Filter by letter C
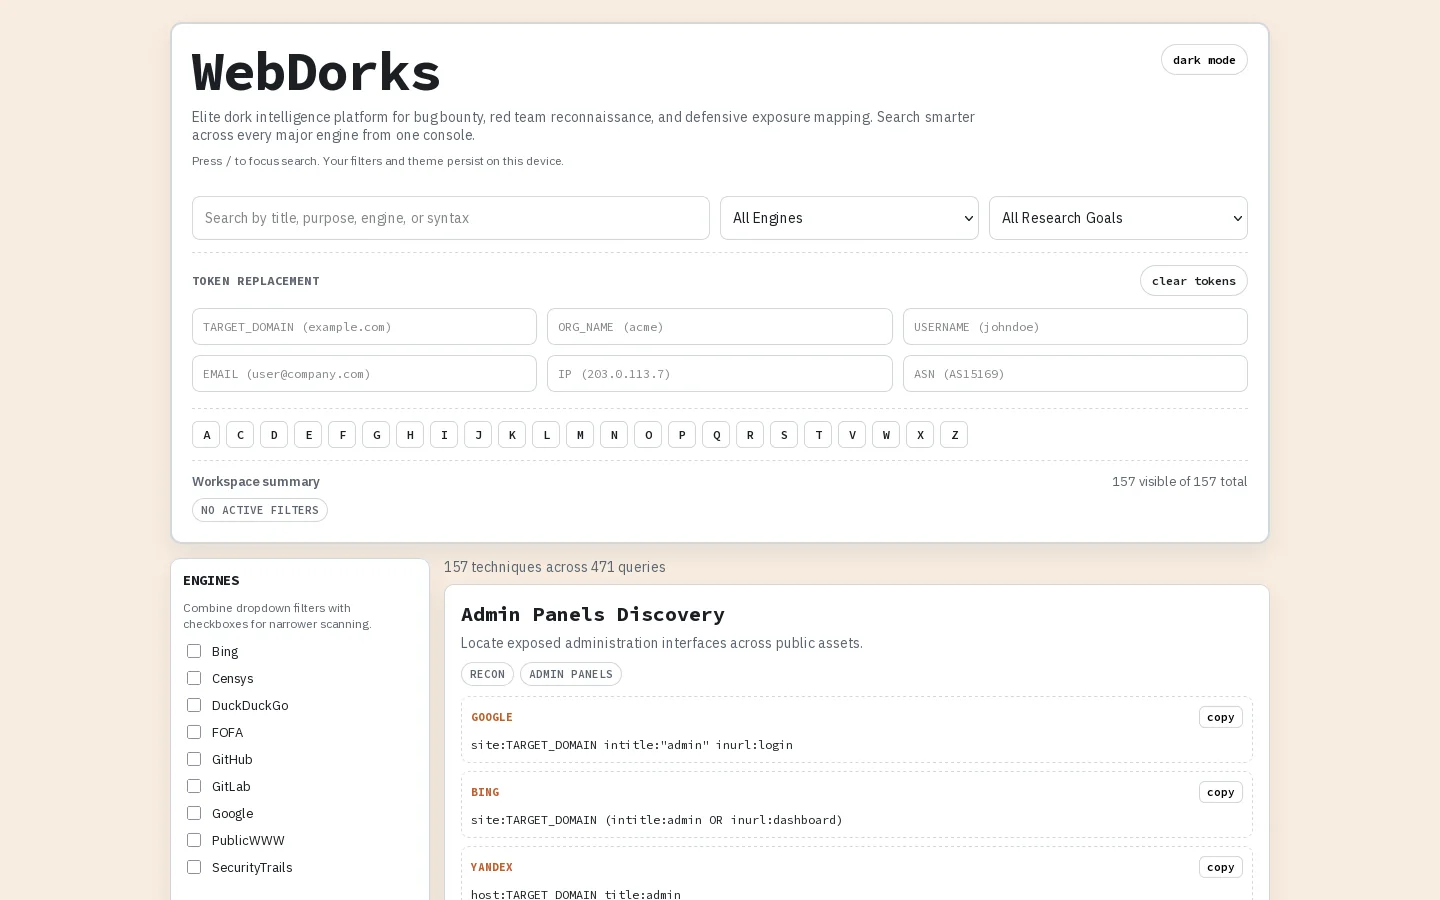This screenshot has width=1440, height=900. tap(240, 435)
